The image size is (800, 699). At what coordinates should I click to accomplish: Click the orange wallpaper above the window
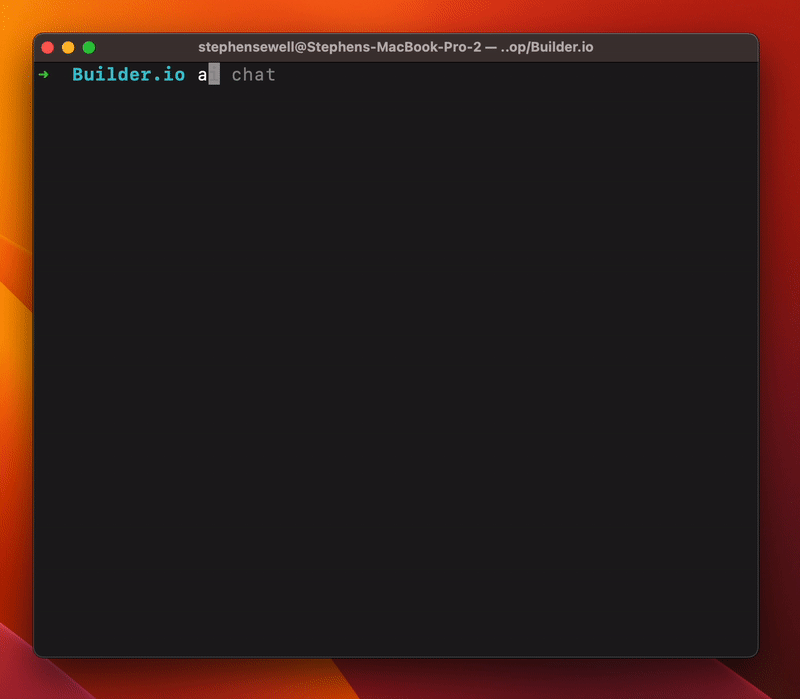(x=400, y=15)
